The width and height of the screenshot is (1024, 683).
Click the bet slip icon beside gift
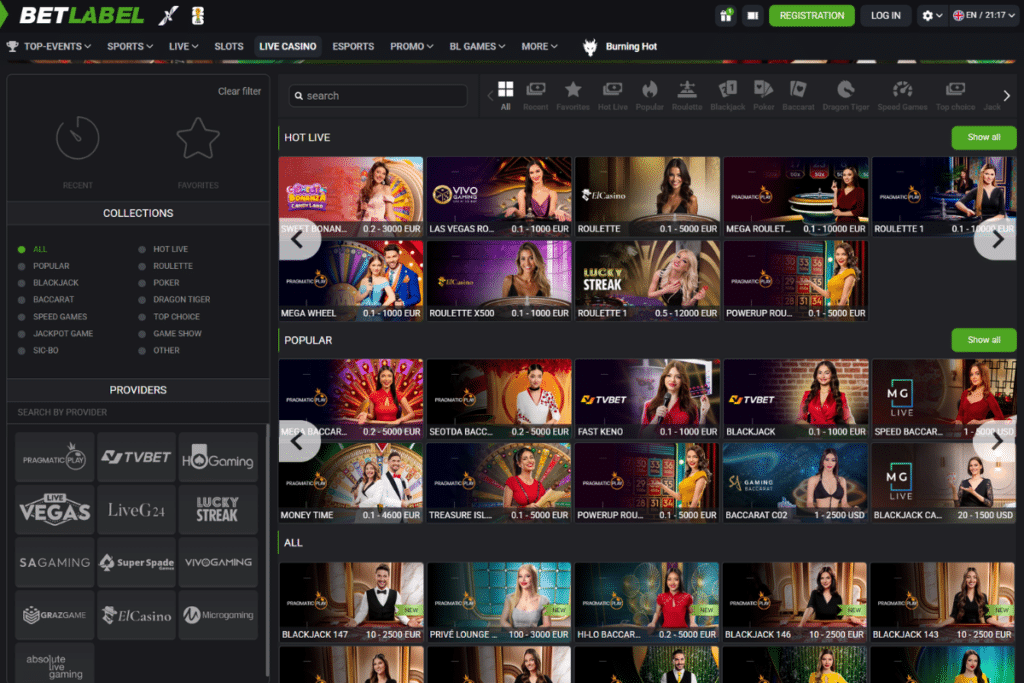pos(752,16)
